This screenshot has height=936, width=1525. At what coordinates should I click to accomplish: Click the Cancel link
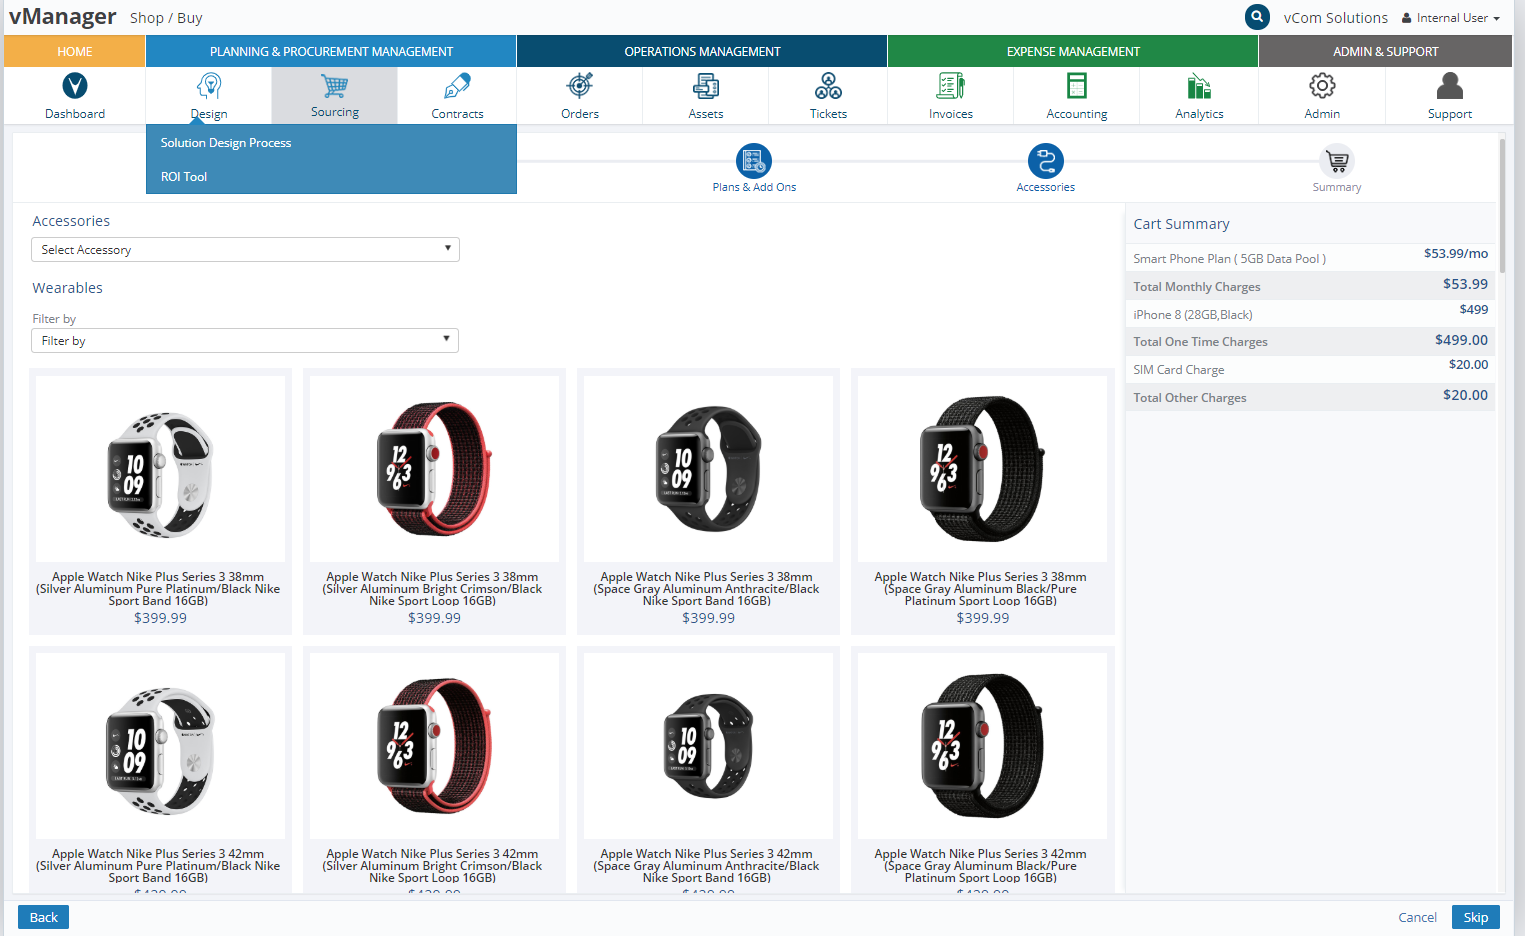[1417, 917]
